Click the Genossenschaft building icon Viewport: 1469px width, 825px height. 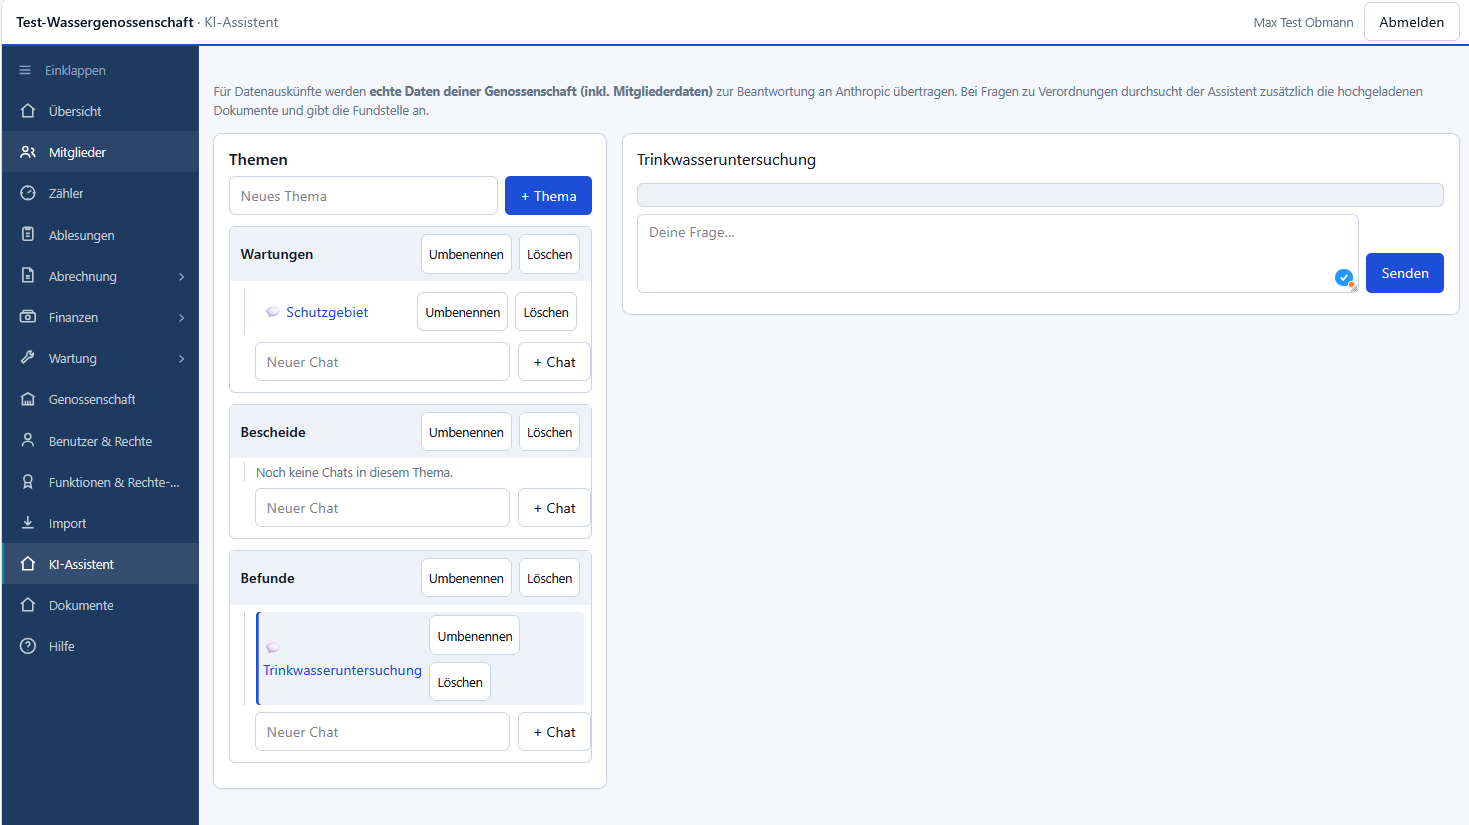coord(28,399)
